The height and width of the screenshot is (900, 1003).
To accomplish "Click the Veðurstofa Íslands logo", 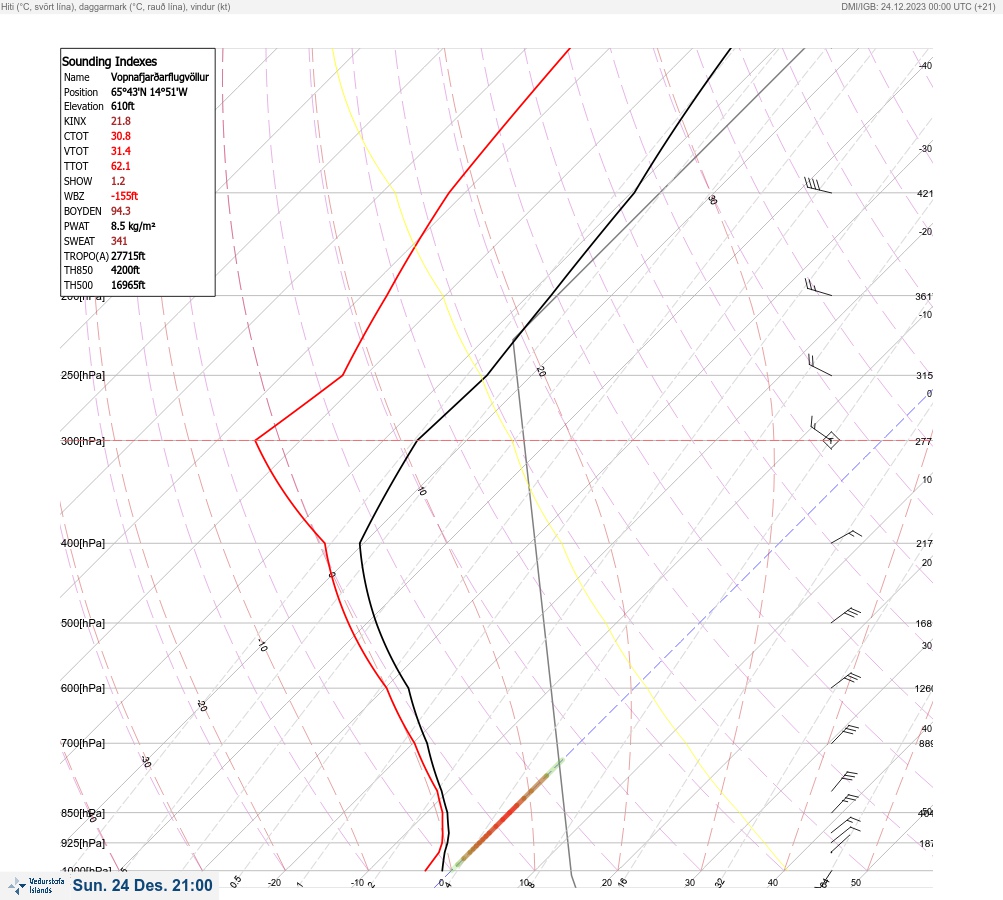I will [x=36, y=886].
